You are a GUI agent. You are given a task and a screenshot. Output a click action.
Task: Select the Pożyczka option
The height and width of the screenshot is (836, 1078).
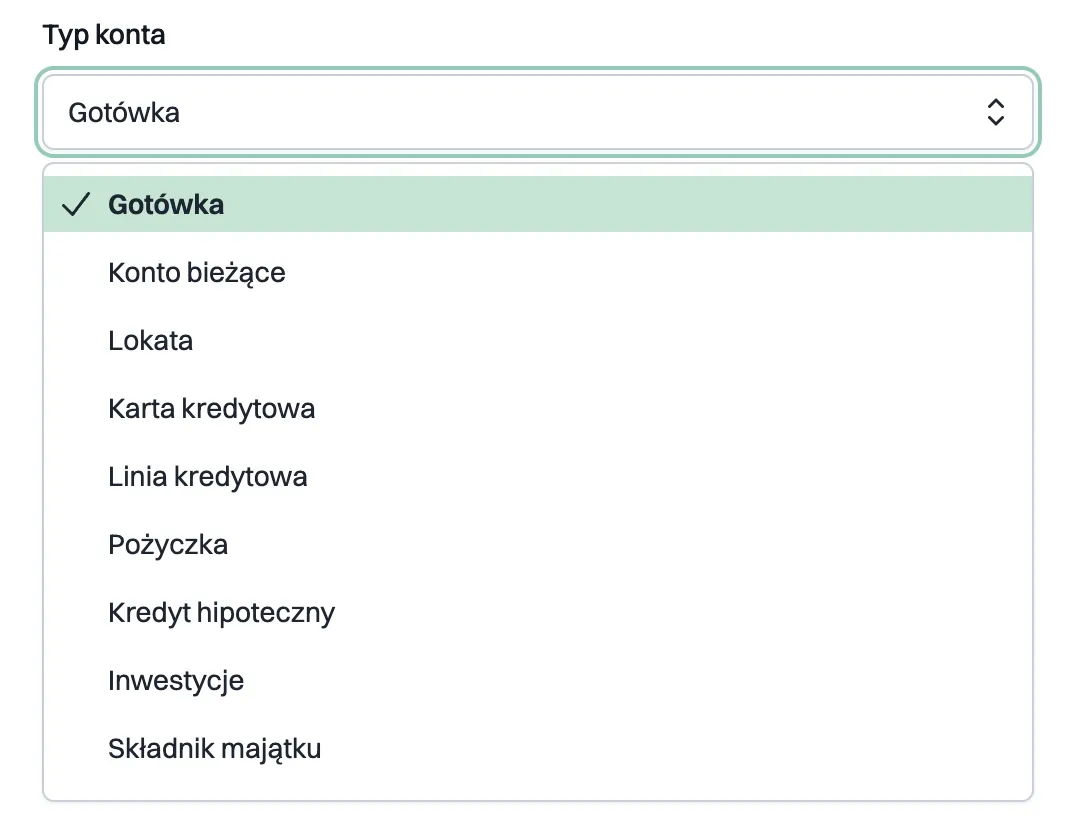[x=168, y=545]
